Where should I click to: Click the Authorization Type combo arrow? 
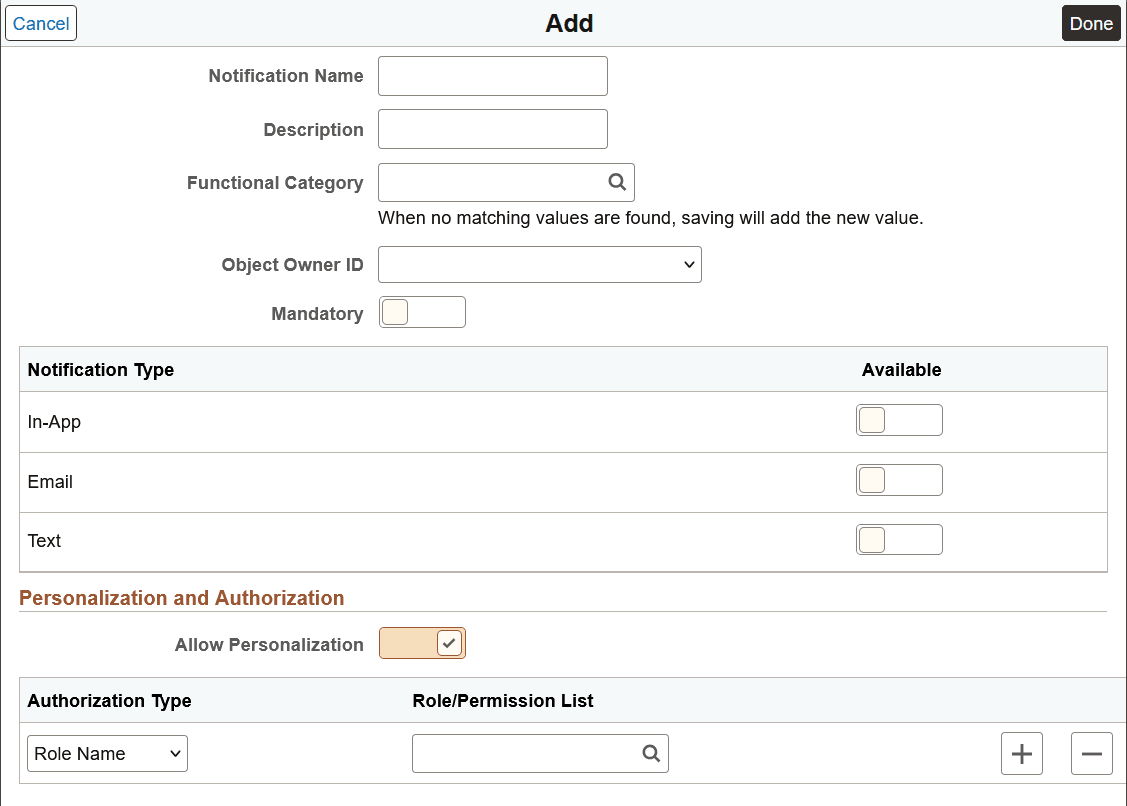[x=174, y=753]
